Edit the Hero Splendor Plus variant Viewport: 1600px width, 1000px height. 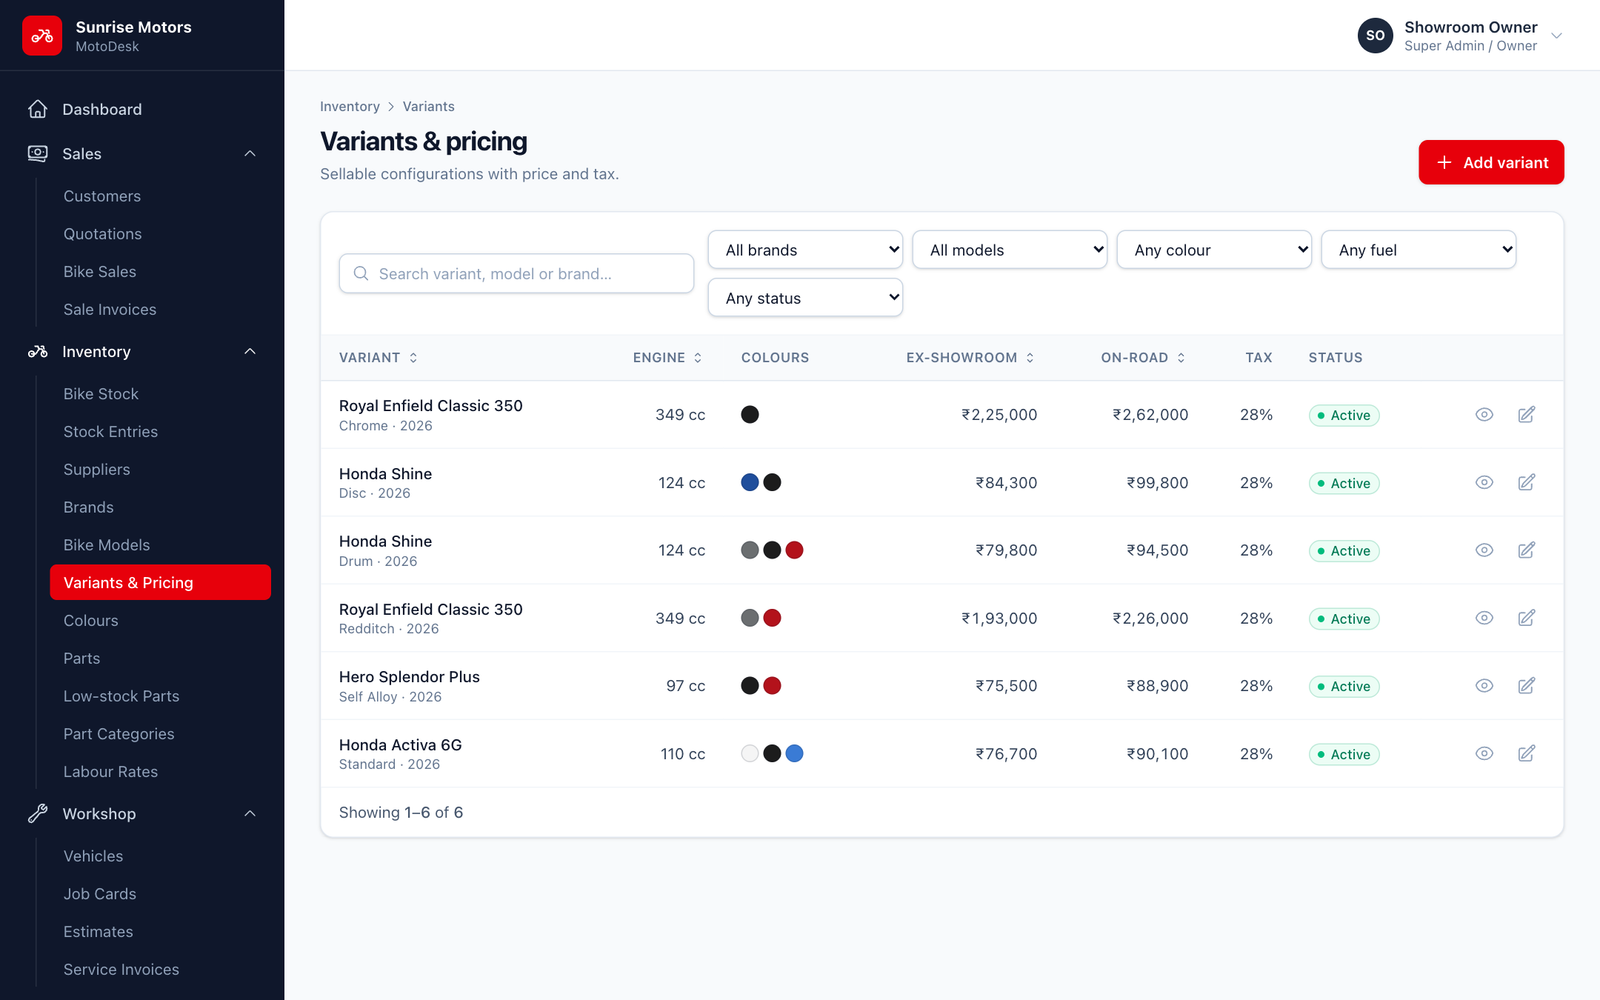pyautogui.click(x=1526, y=686)
